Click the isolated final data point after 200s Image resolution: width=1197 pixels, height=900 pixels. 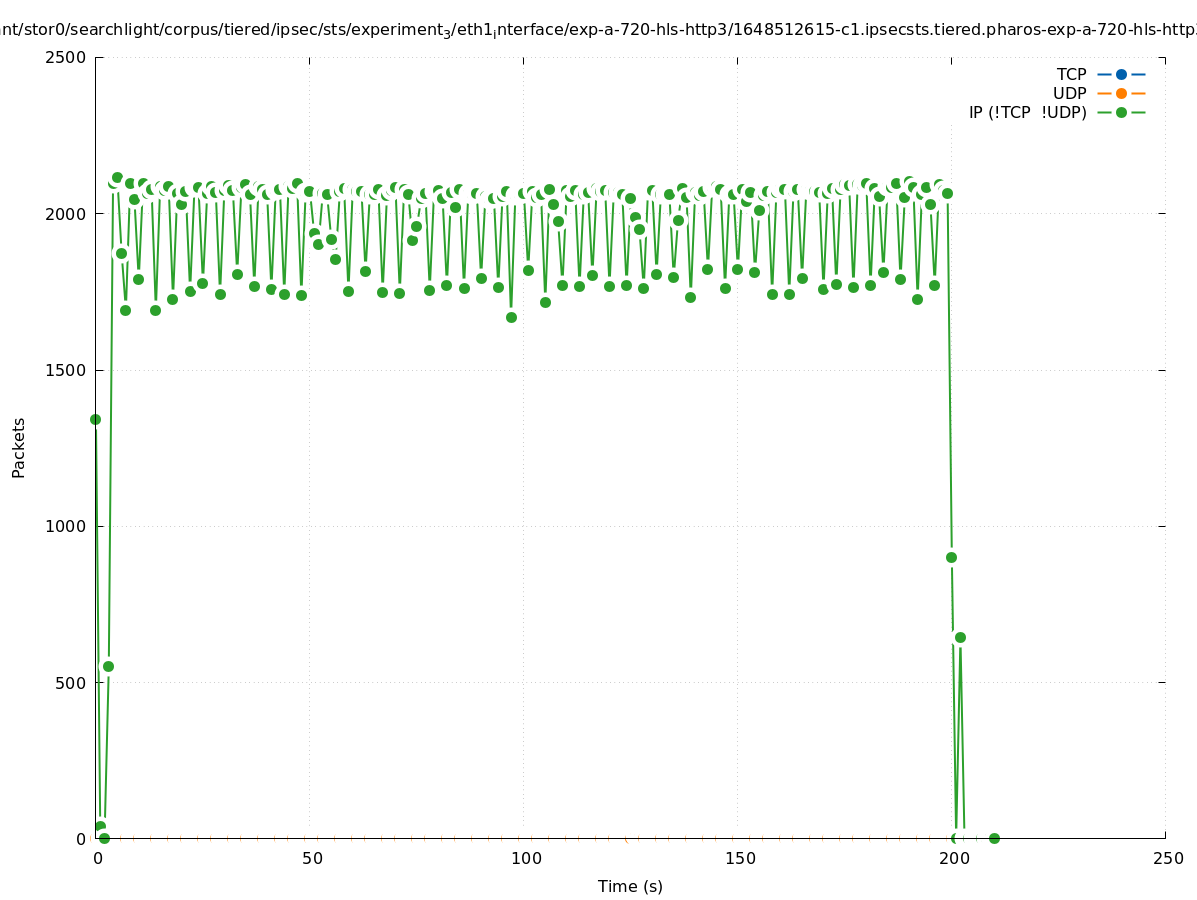[994, 838]
